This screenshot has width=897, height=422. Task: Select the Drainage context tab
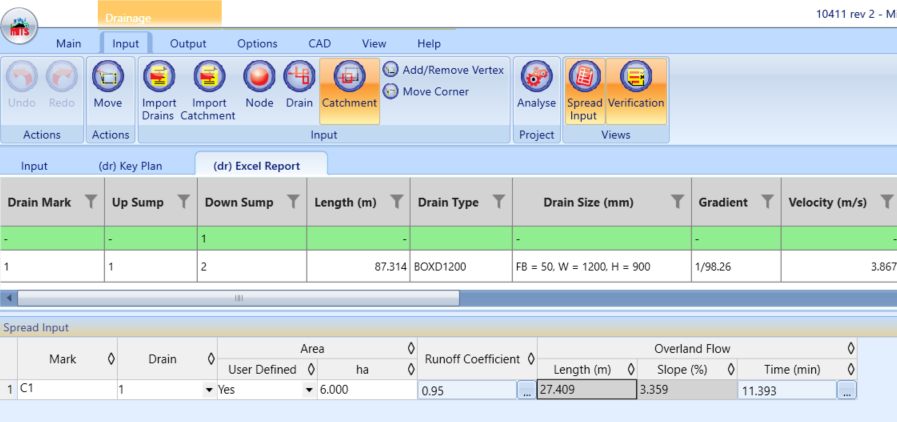pos(160,15)
